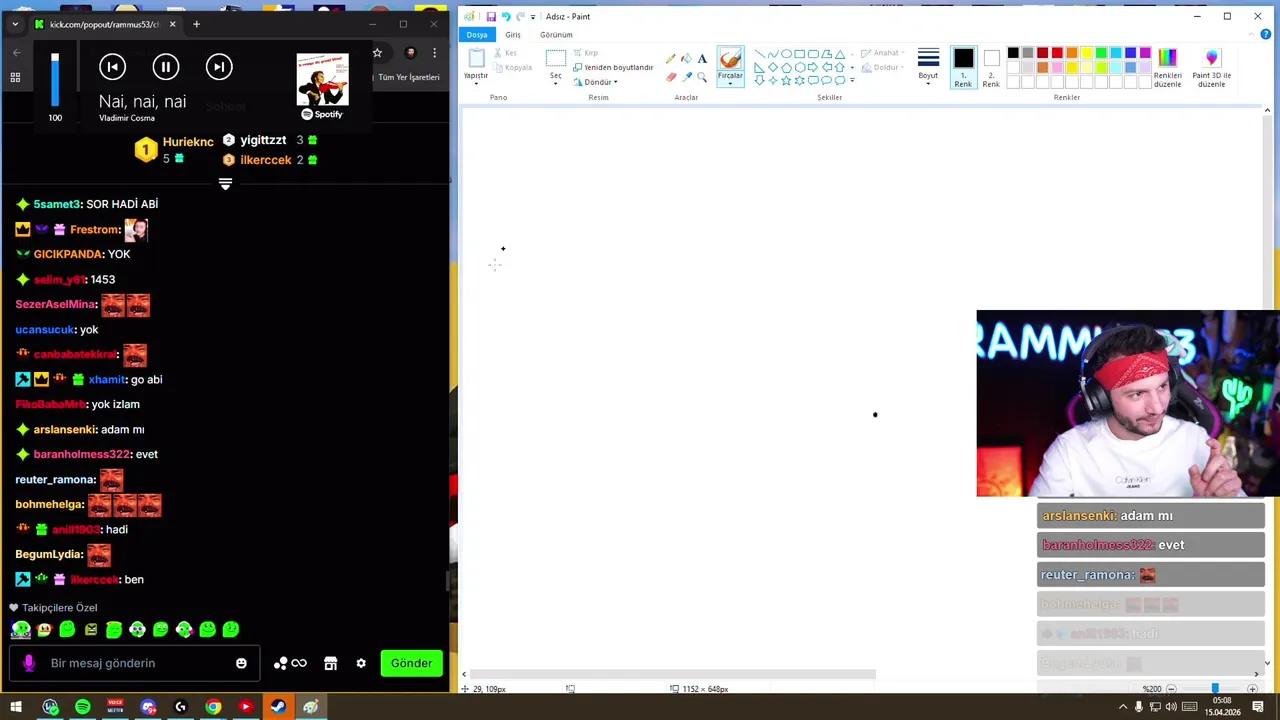Switch to the Görünüm ribbon tab
Image resolution: width=1280 pixels, height=720 pixels.
[556, 34]
